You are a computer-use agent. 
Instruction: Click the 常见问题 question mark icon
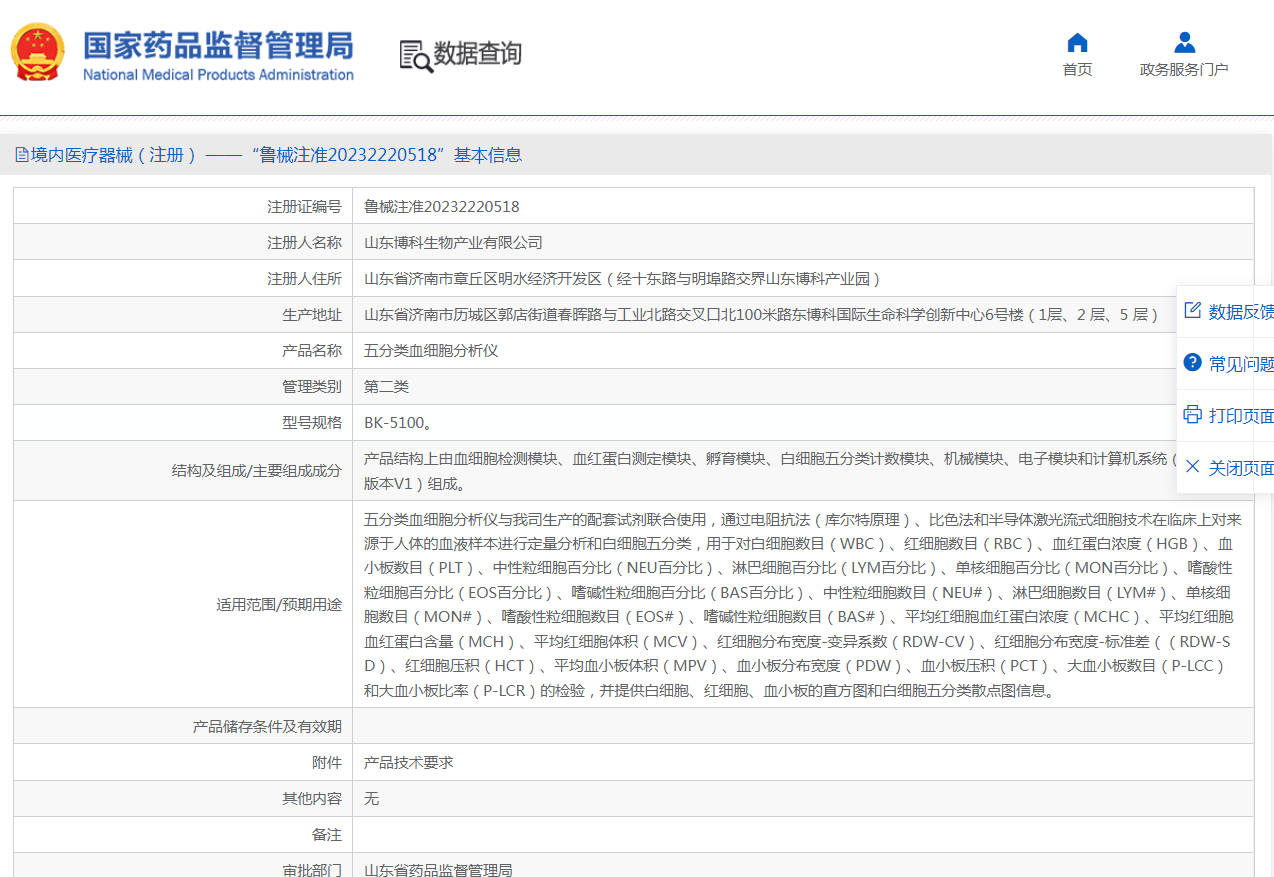(x=1192, y=363)
